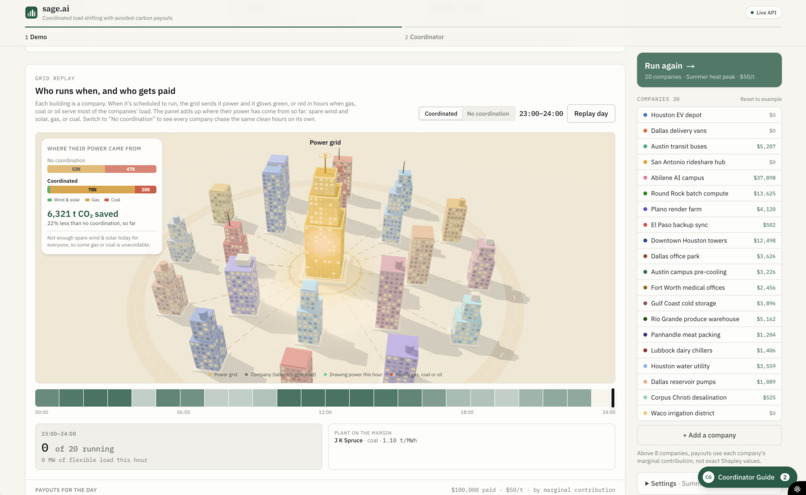Select Houston EV depot company row

pyautogui.click(x=709, y=115)
